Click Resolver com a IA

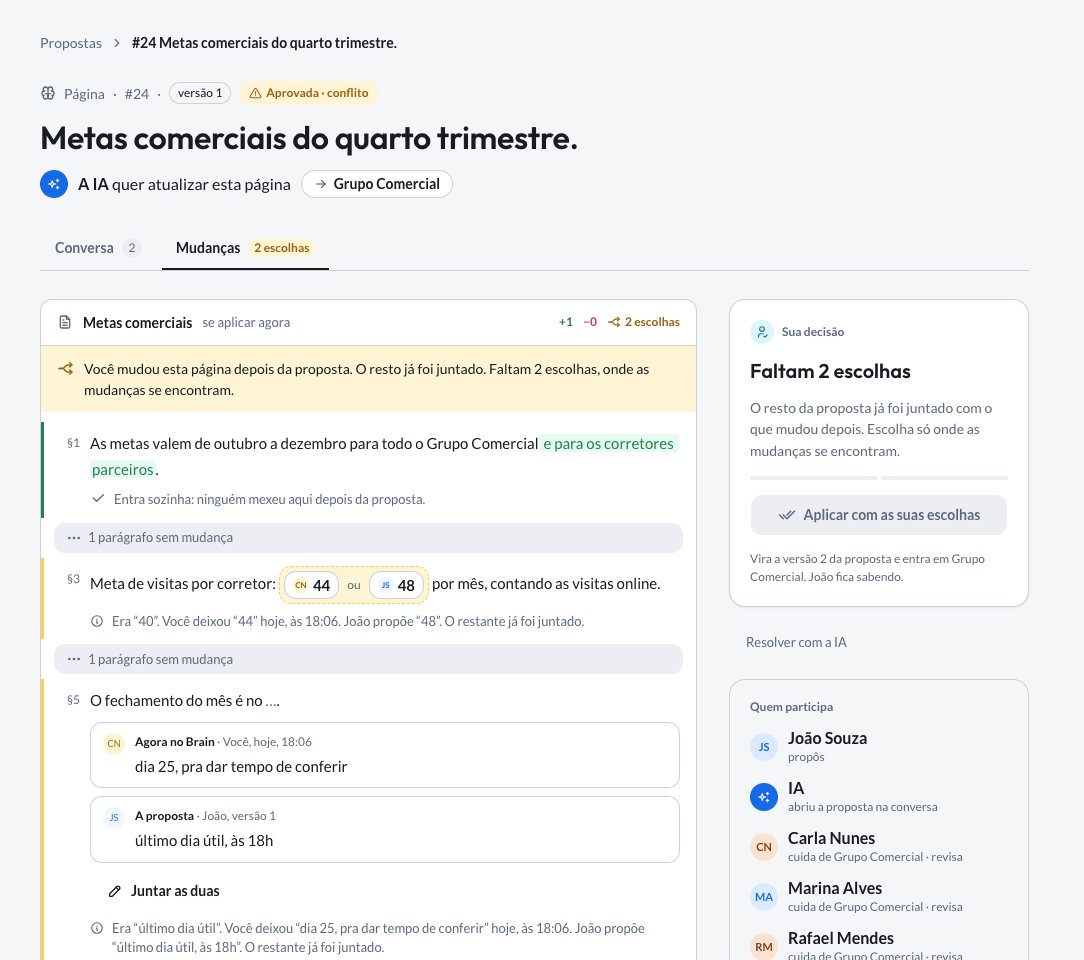796,642
